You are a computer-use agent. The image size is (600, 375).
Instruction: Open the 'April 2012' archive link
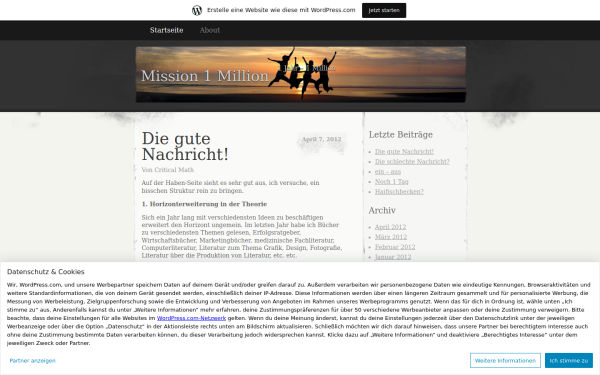pyautogui.click(x=390, y=227)
